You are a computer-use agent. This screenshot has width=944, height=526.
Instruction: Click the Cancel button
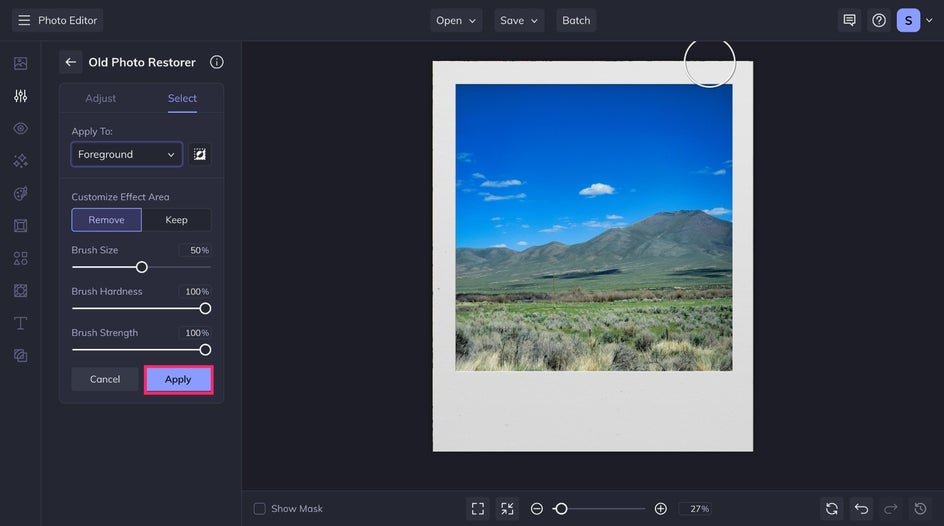pyautogui.click(x=105, y=380)
